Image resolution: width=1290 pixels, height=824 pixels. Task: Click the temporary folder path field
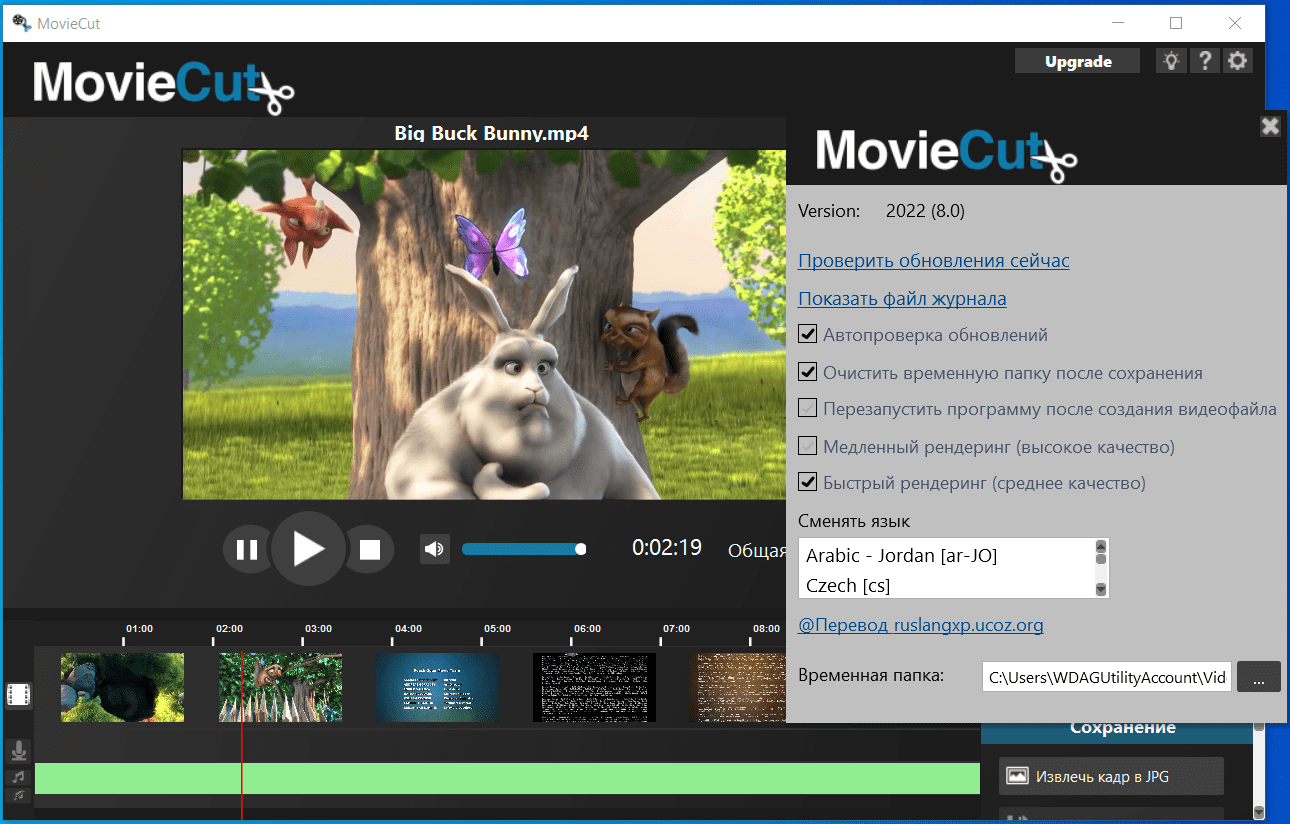point(1107,677)
